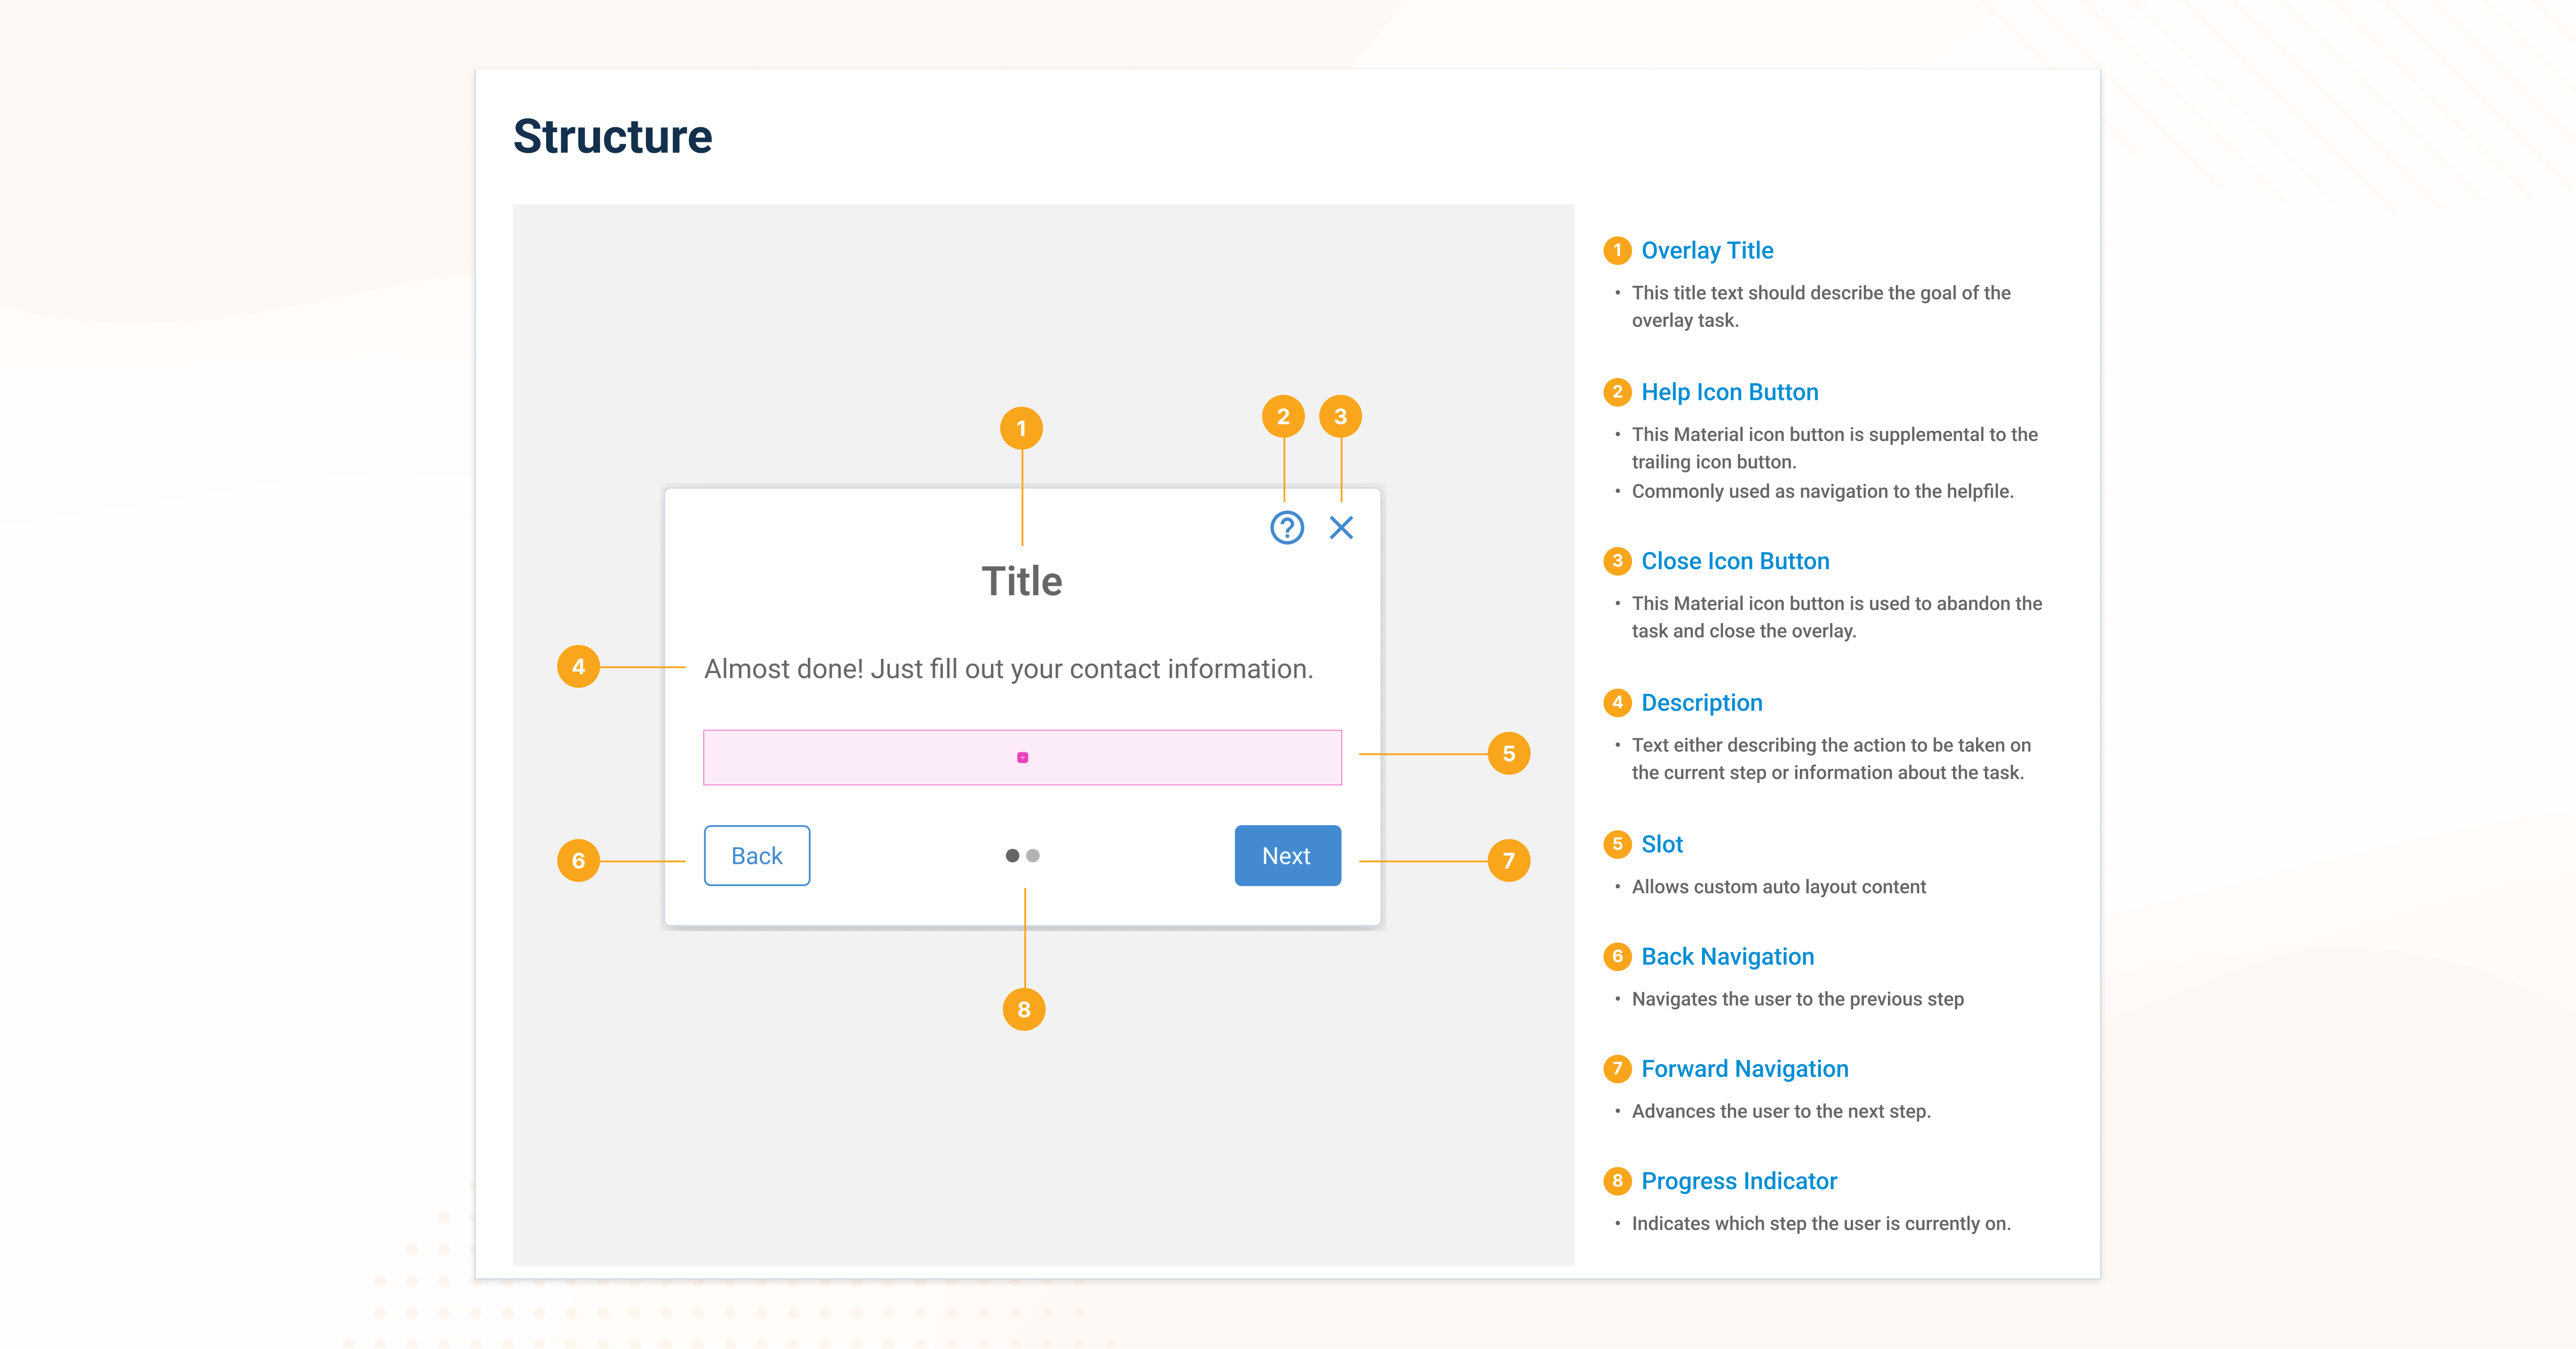2576x1349 pixels.
Task: Click the 'Back Navigation' legend heading
Action: [1727, 956]
